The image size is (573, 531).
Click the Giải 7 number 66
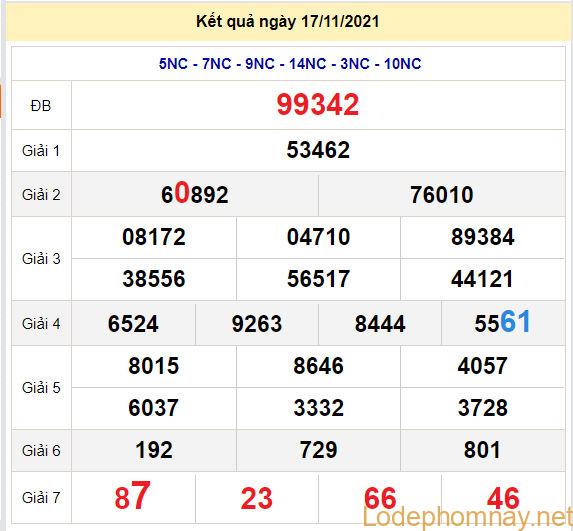click(x=380, y=498)
